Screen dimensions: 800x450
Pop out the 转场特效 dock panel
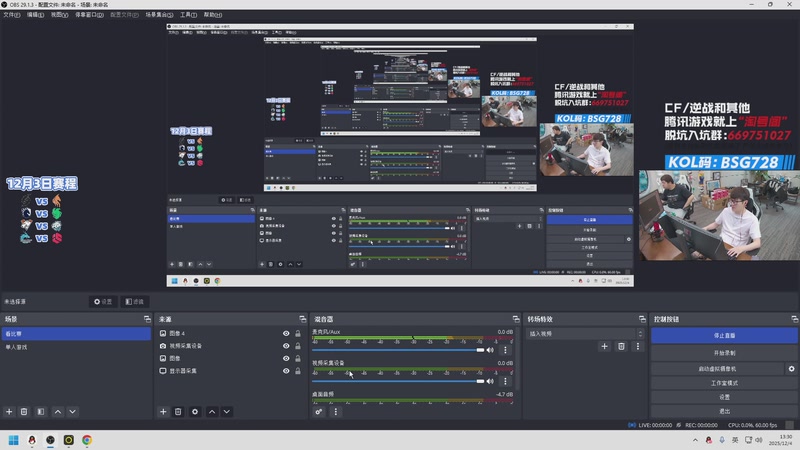[x=642, y=319]
